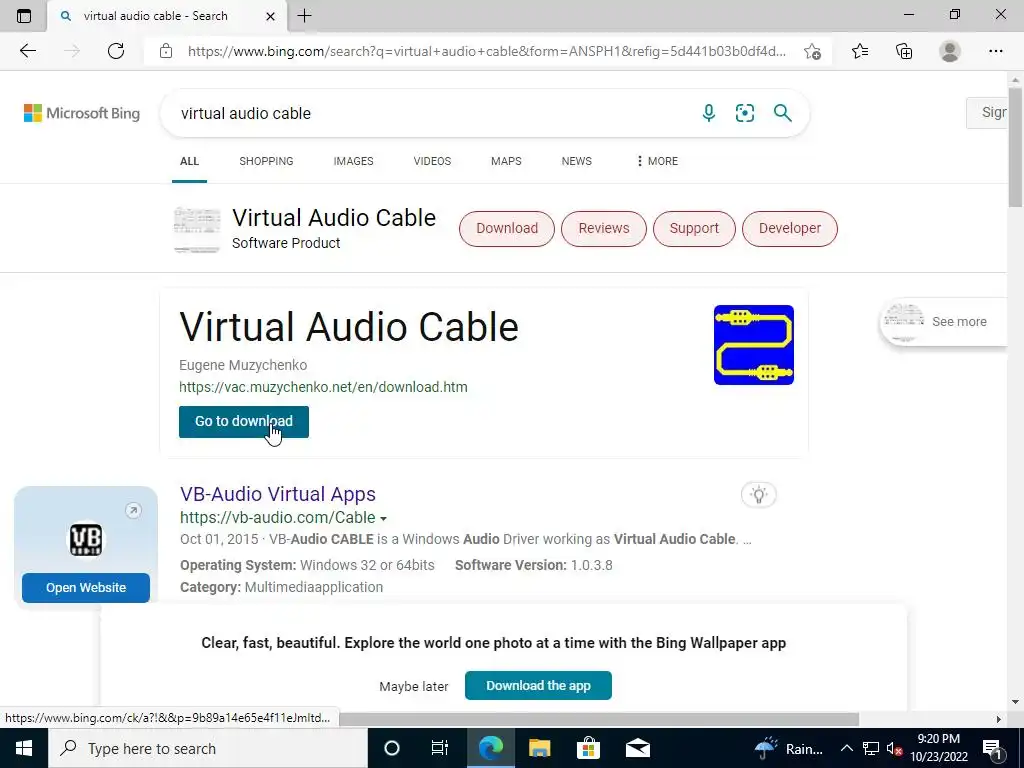This screenshot has width=1024, height=768.
Task: Open the Edge settings ellipsis menu
Action: 995,51
